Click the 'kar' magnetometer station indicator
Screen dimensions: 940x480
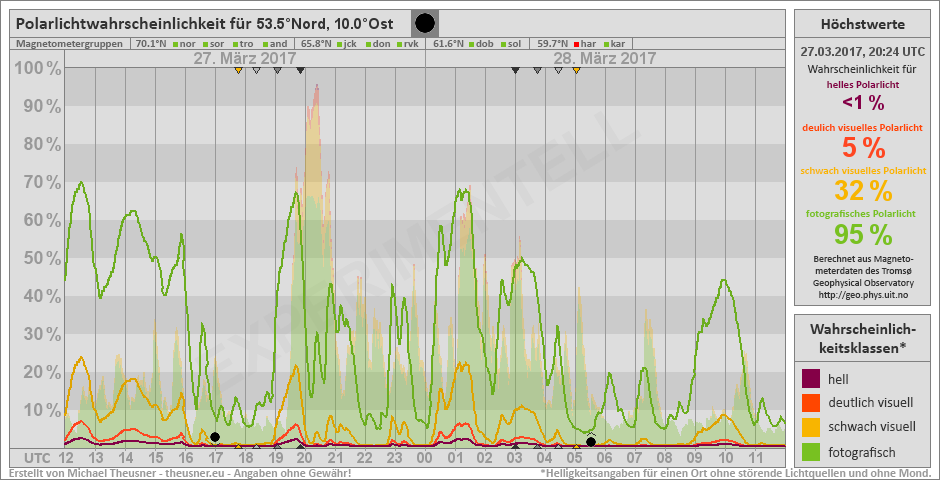(618, 44)
